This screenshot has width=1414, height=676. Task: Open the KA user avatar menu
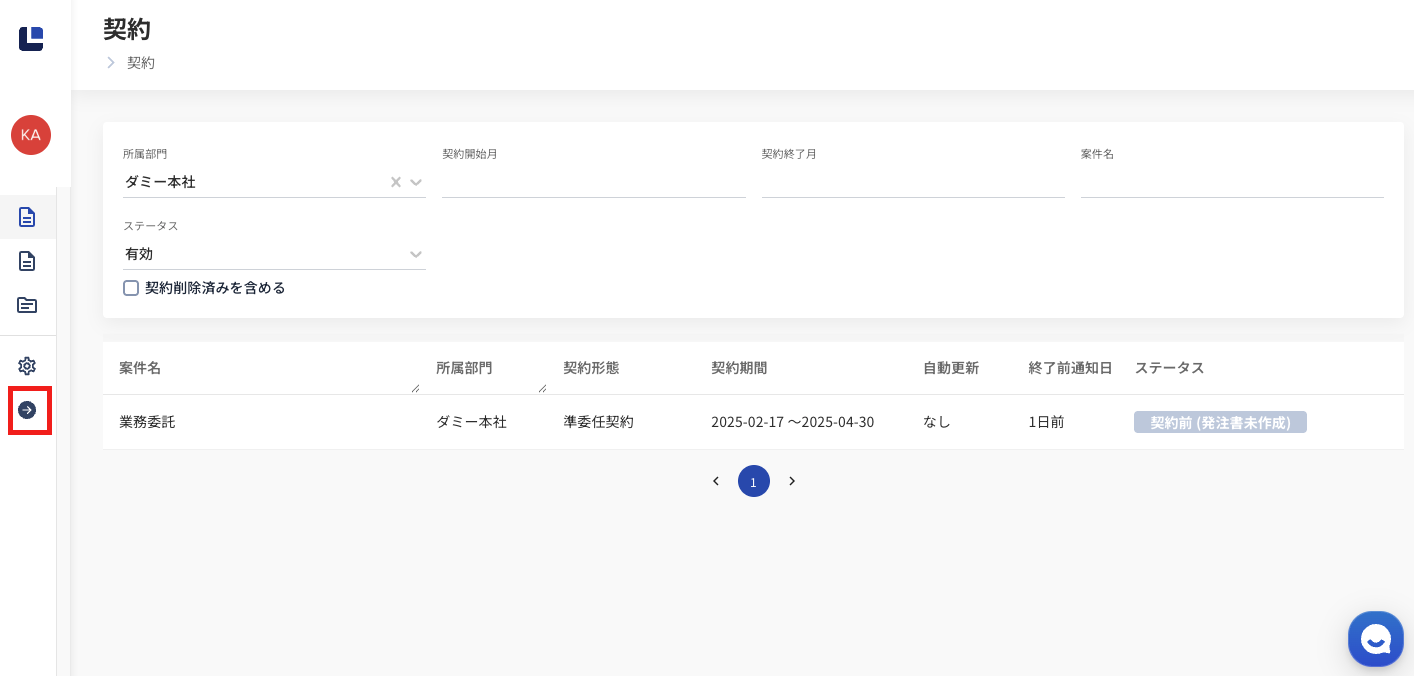coord(31,135)
